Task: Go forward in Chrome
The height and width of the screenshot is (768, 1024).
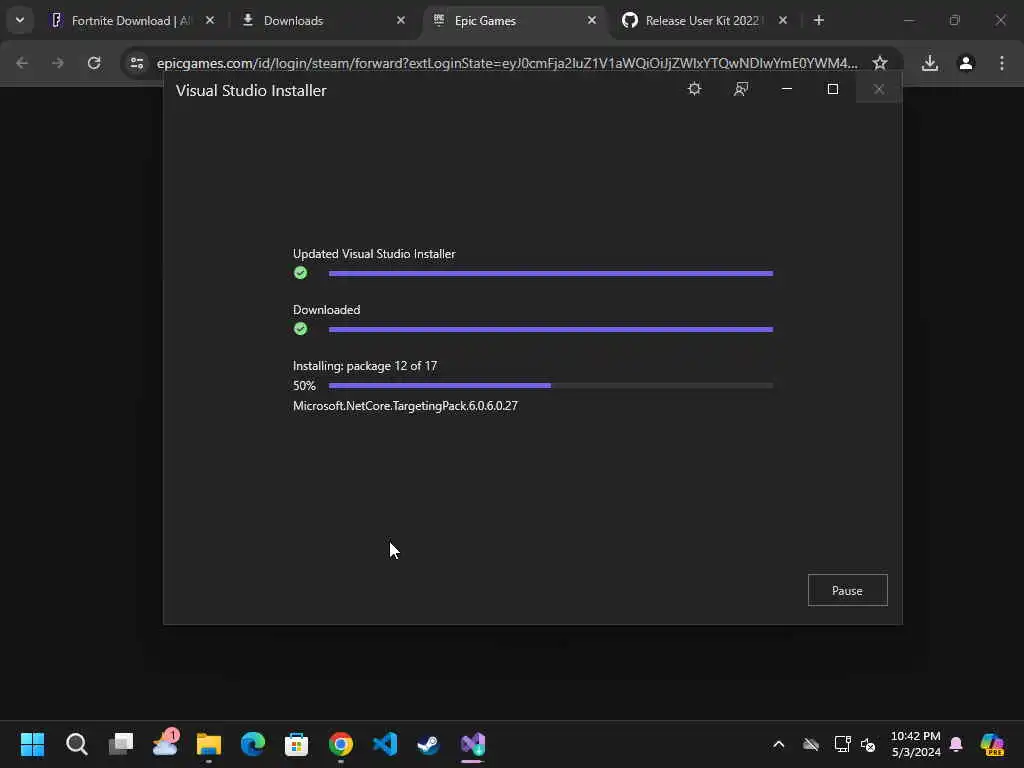Action: pos(57,63)
